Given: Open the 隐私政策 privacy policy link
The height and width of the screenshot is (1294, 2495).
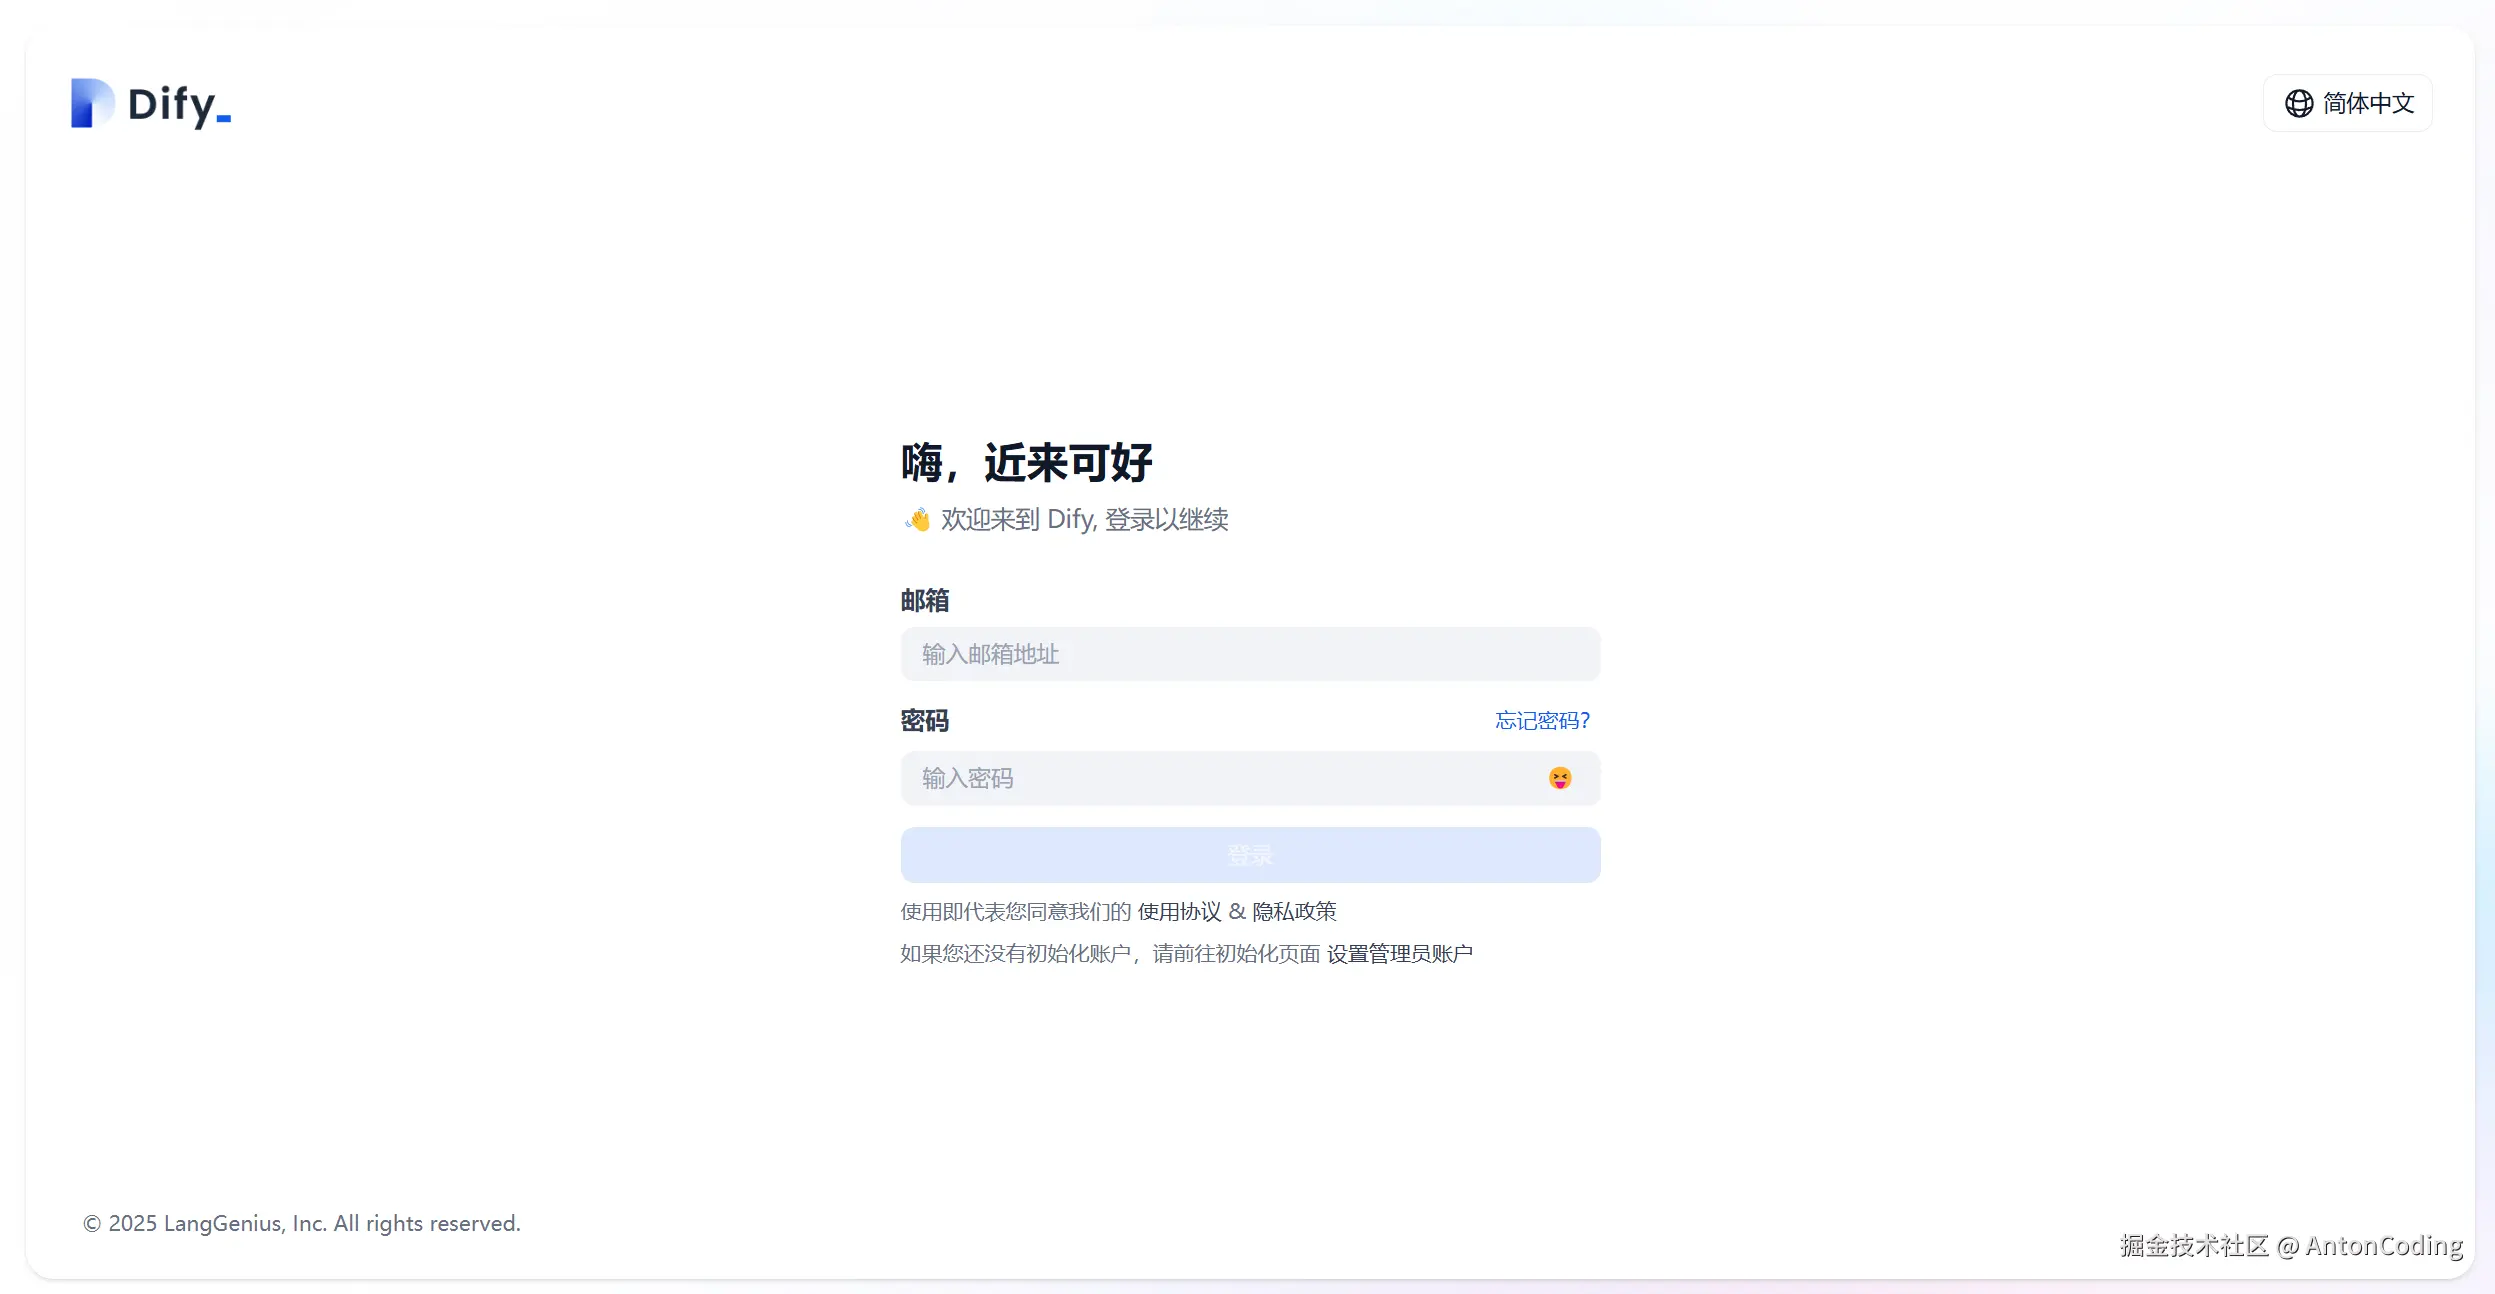Looking at the screenshot, I should click(1294, 911).
